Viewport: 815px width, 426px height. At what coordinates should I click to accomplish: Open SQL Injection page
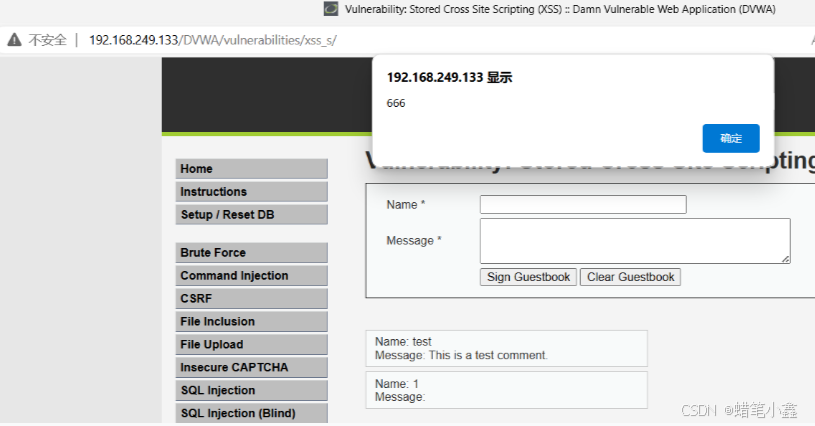click(x=252, y=390)
